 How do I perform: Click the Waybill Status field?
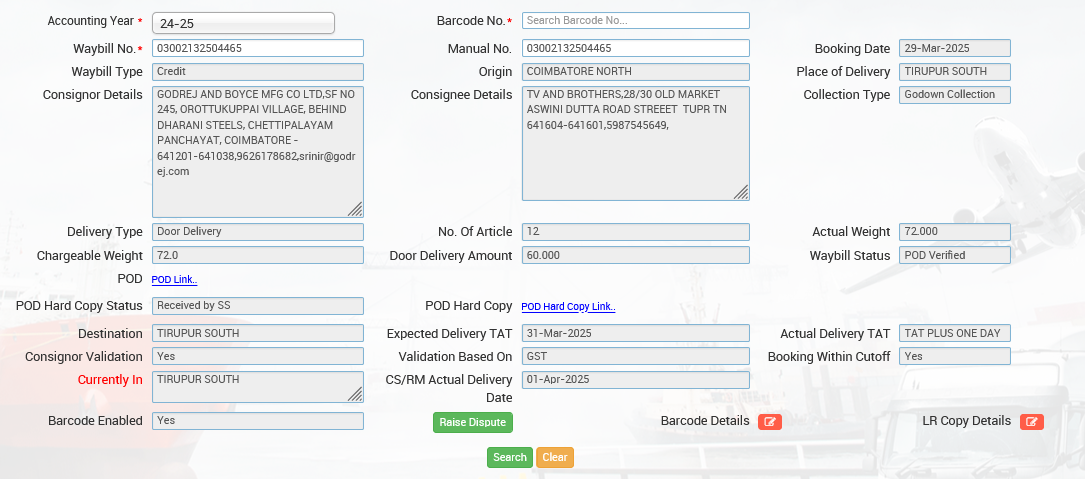coord(954,255)
